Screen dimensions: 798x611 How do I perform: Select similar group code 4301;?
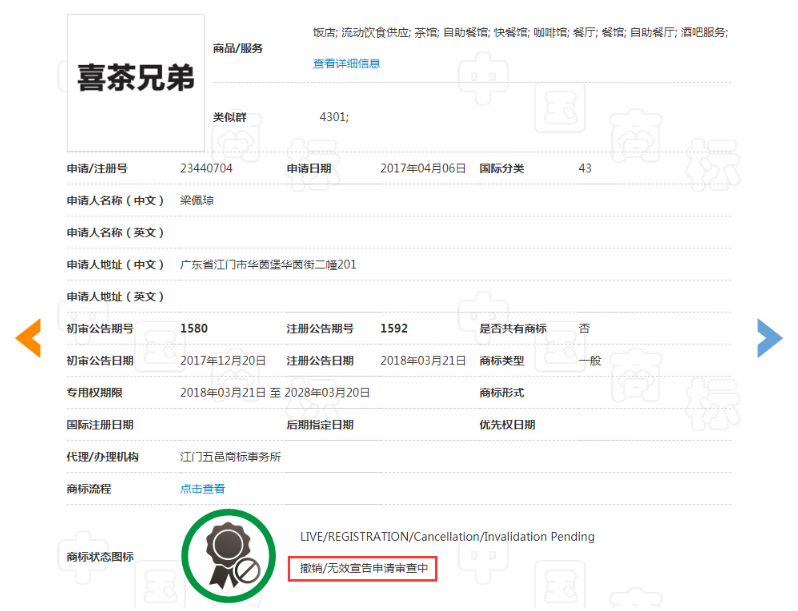[x=334, y=117]
